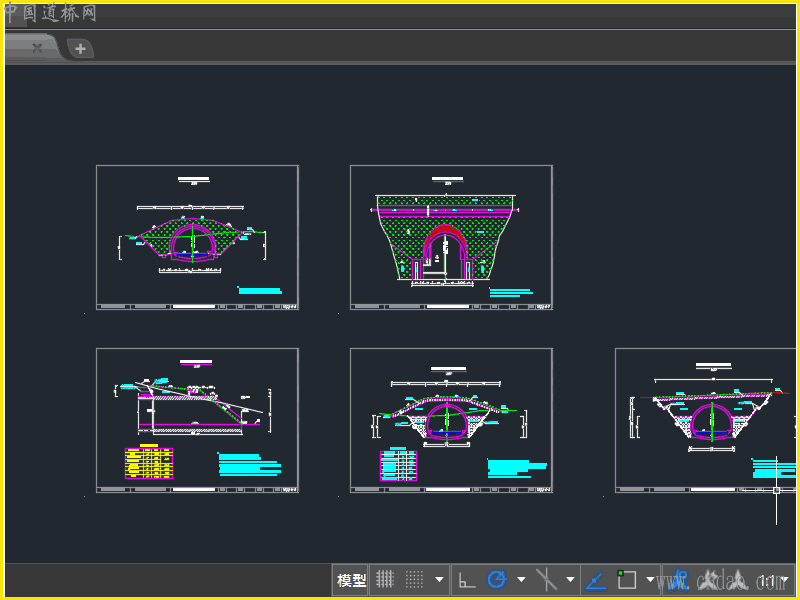Open the isometric drafting dropdown arrow
800x600 pixels.
point(571,580)
